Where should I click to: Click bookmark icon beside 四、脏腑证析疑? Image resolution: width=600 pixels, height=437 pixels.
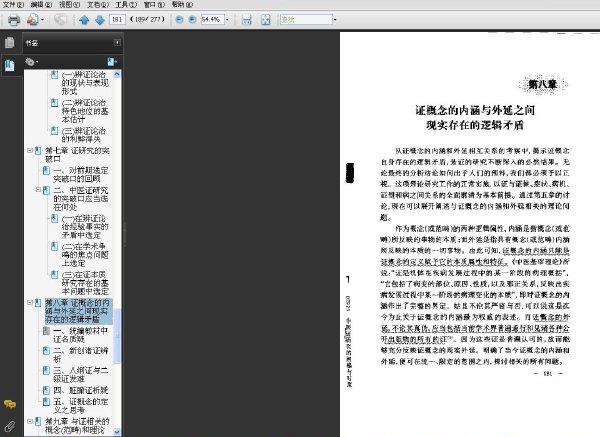tap(46, 390)
